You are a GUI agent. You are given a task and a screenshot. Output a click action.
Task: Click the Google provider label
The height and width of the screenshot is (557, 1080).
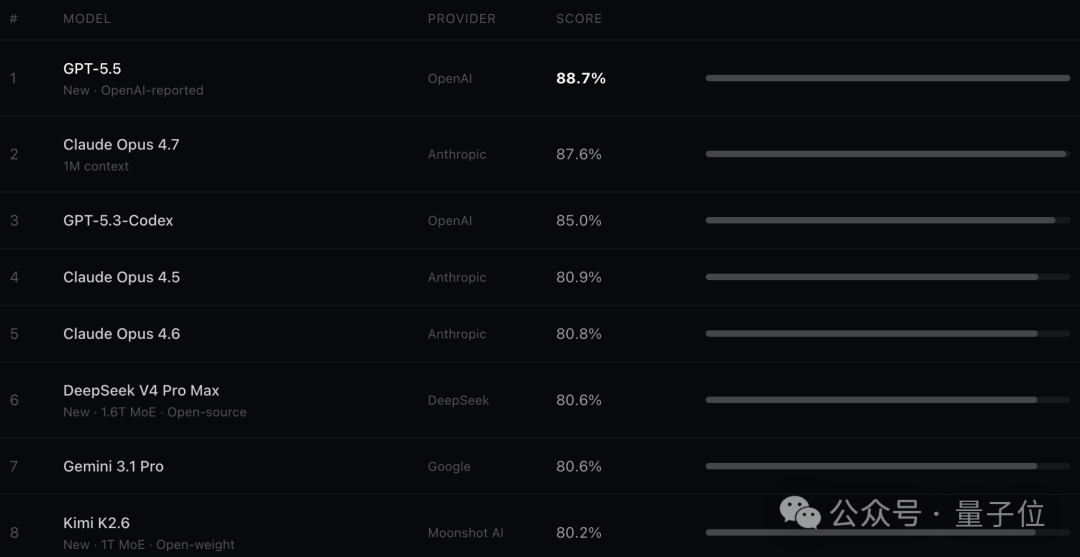pos(449,466)
